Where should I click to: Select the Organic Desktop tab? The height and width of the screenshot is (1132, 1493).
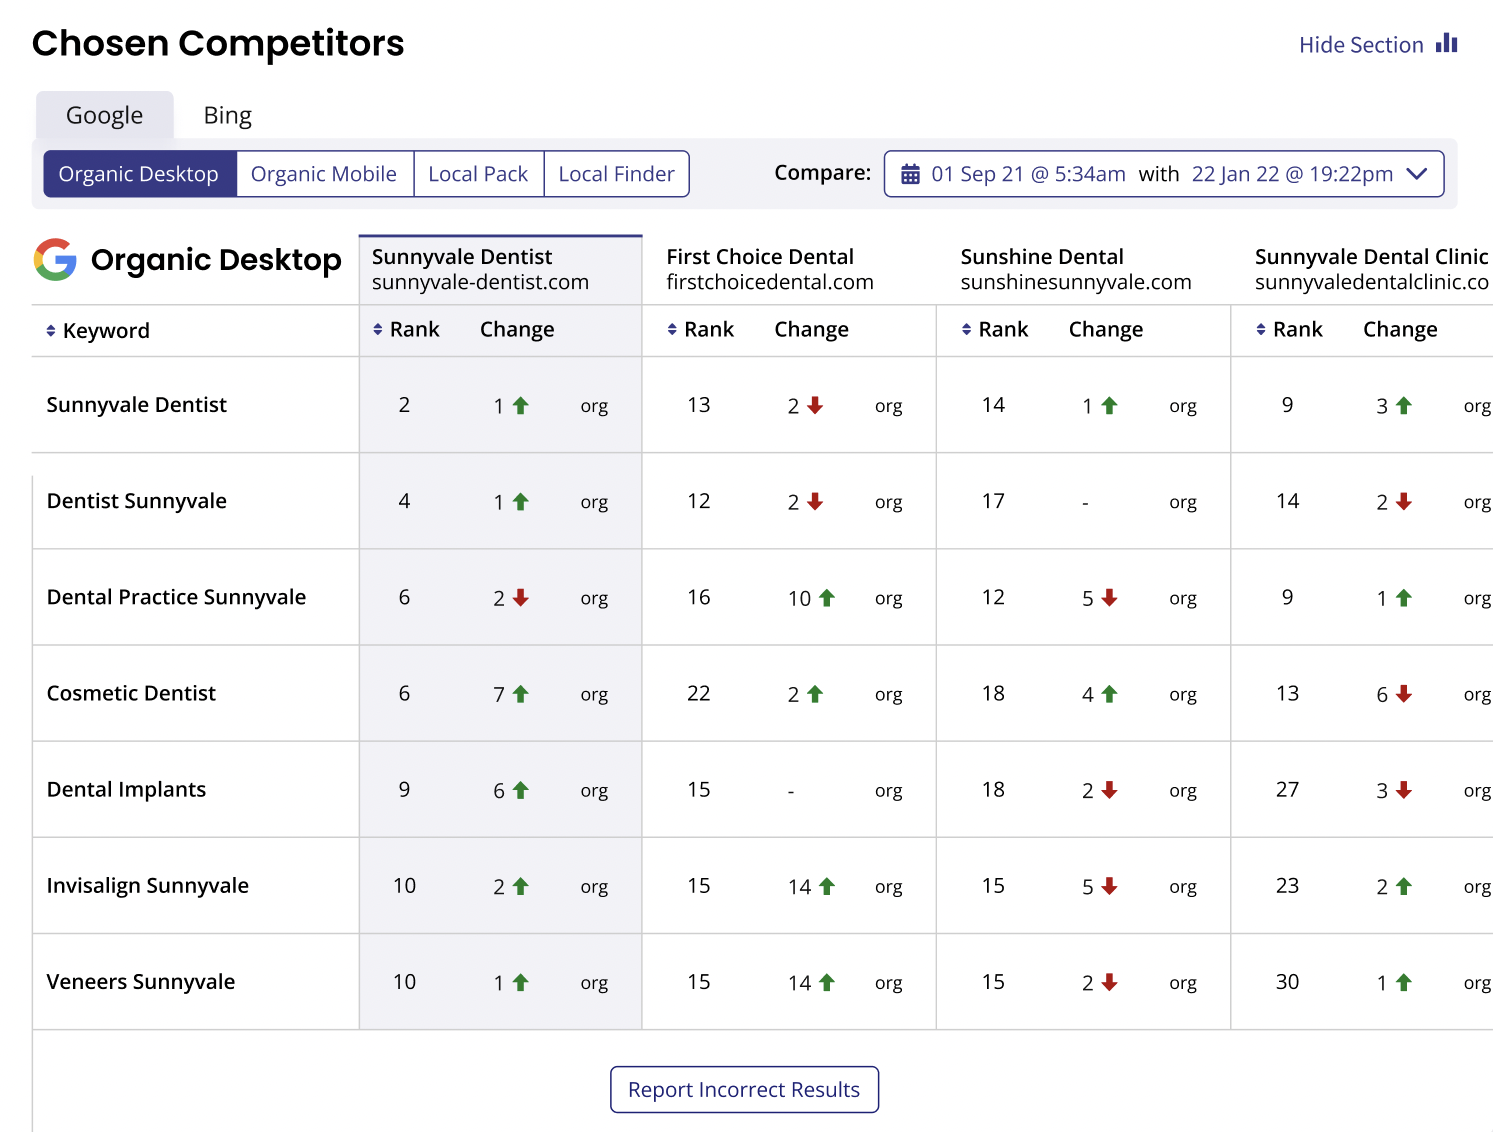pyautogui.click(x=139, y=174)
